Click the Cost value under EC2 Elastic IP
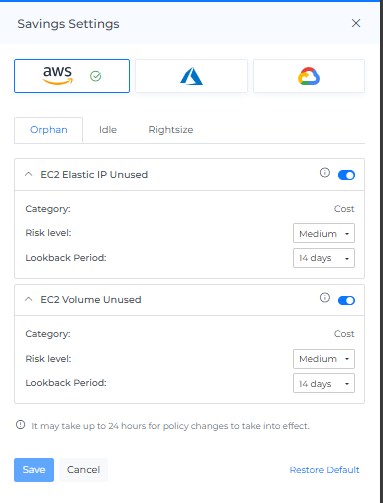383x503 pixels. pyautogui.click(x=344, y=209)
